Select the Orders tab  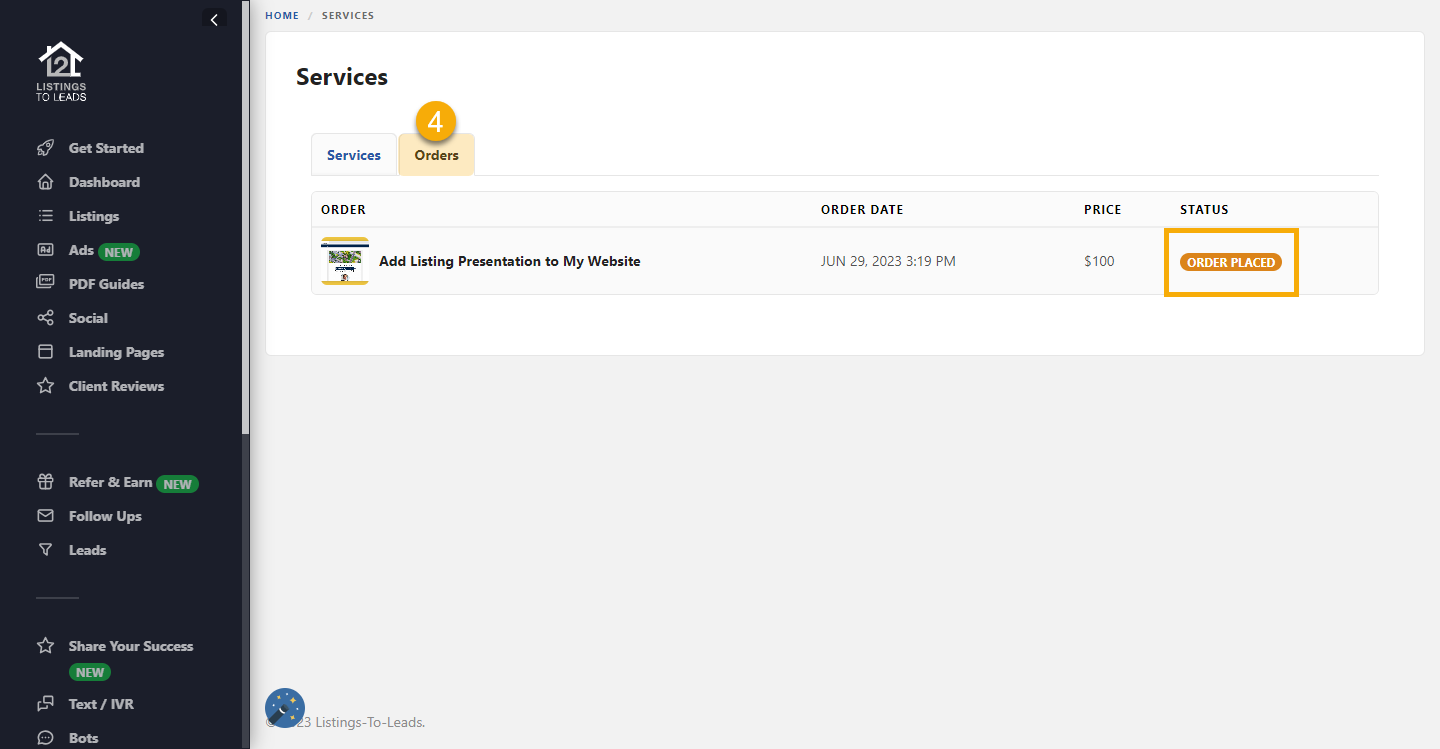[436, 155]
